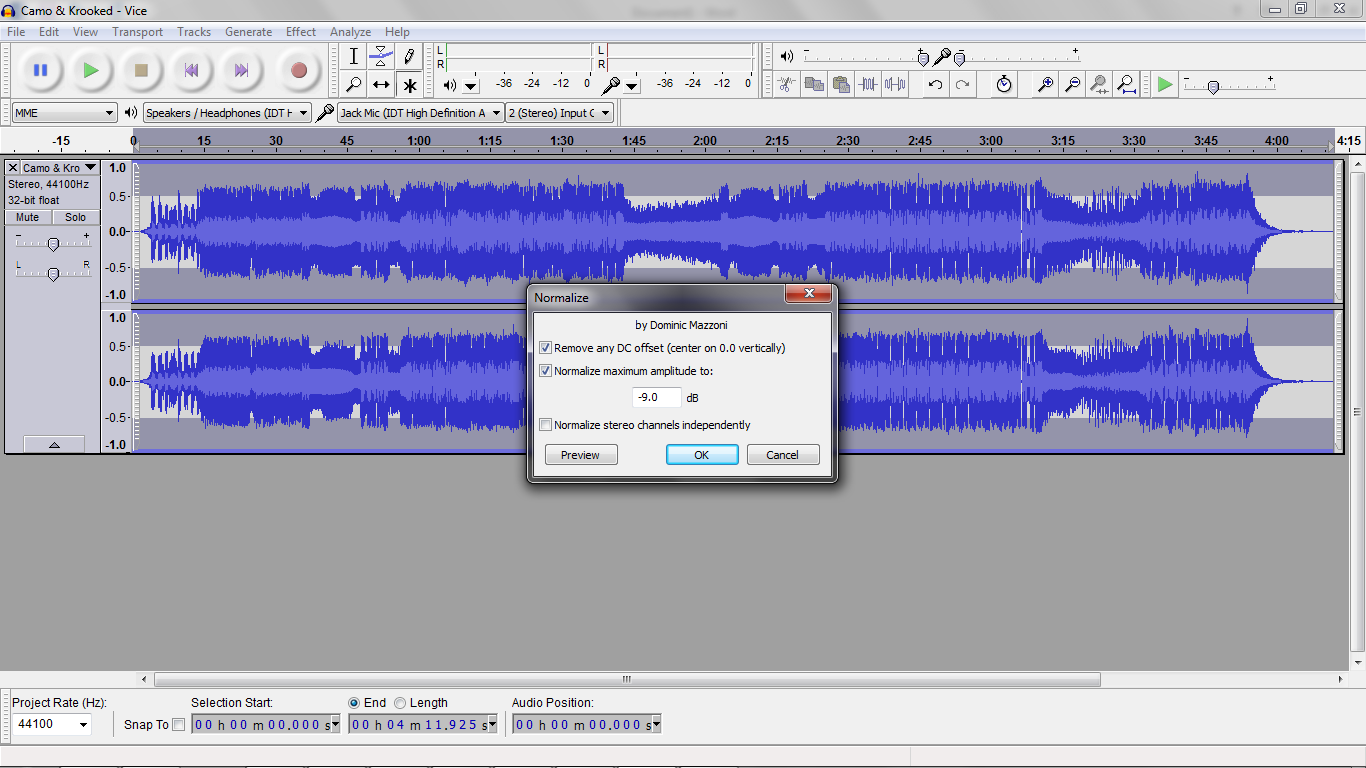Screen dimensions: 1366x768
Task: Open the MME audio host dropdown
Action: (65, 113)
